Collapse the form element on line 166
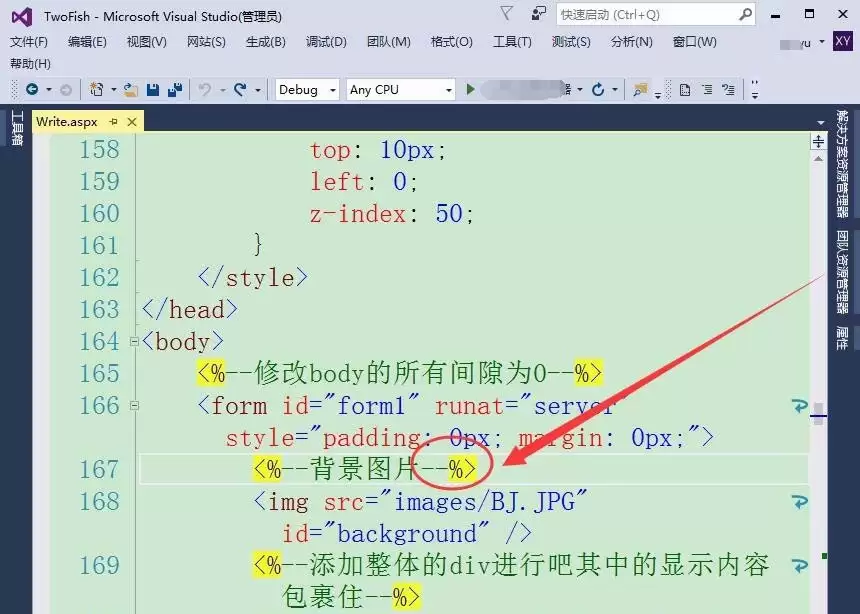 click(134, 406)
